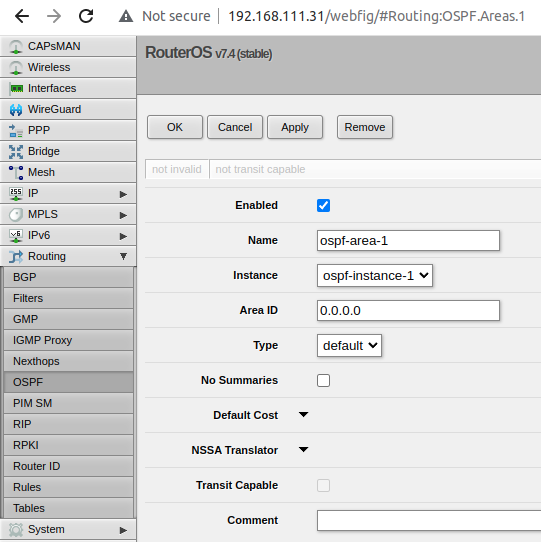Toggle the Enabled checkbox
This screenshot has width=541, height=542.
pyautogui.click(x=324, y=205)
